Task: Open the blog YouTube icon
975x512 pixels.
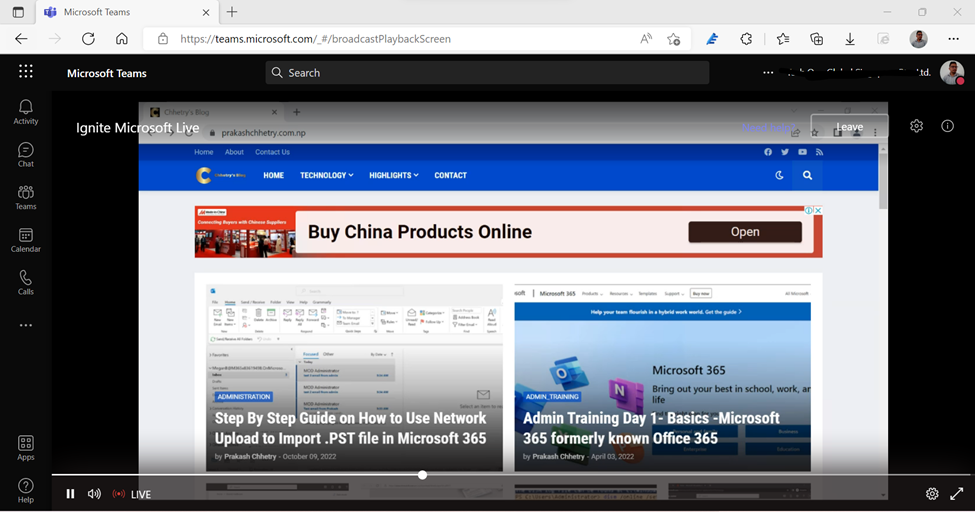Action: point(802,152)
